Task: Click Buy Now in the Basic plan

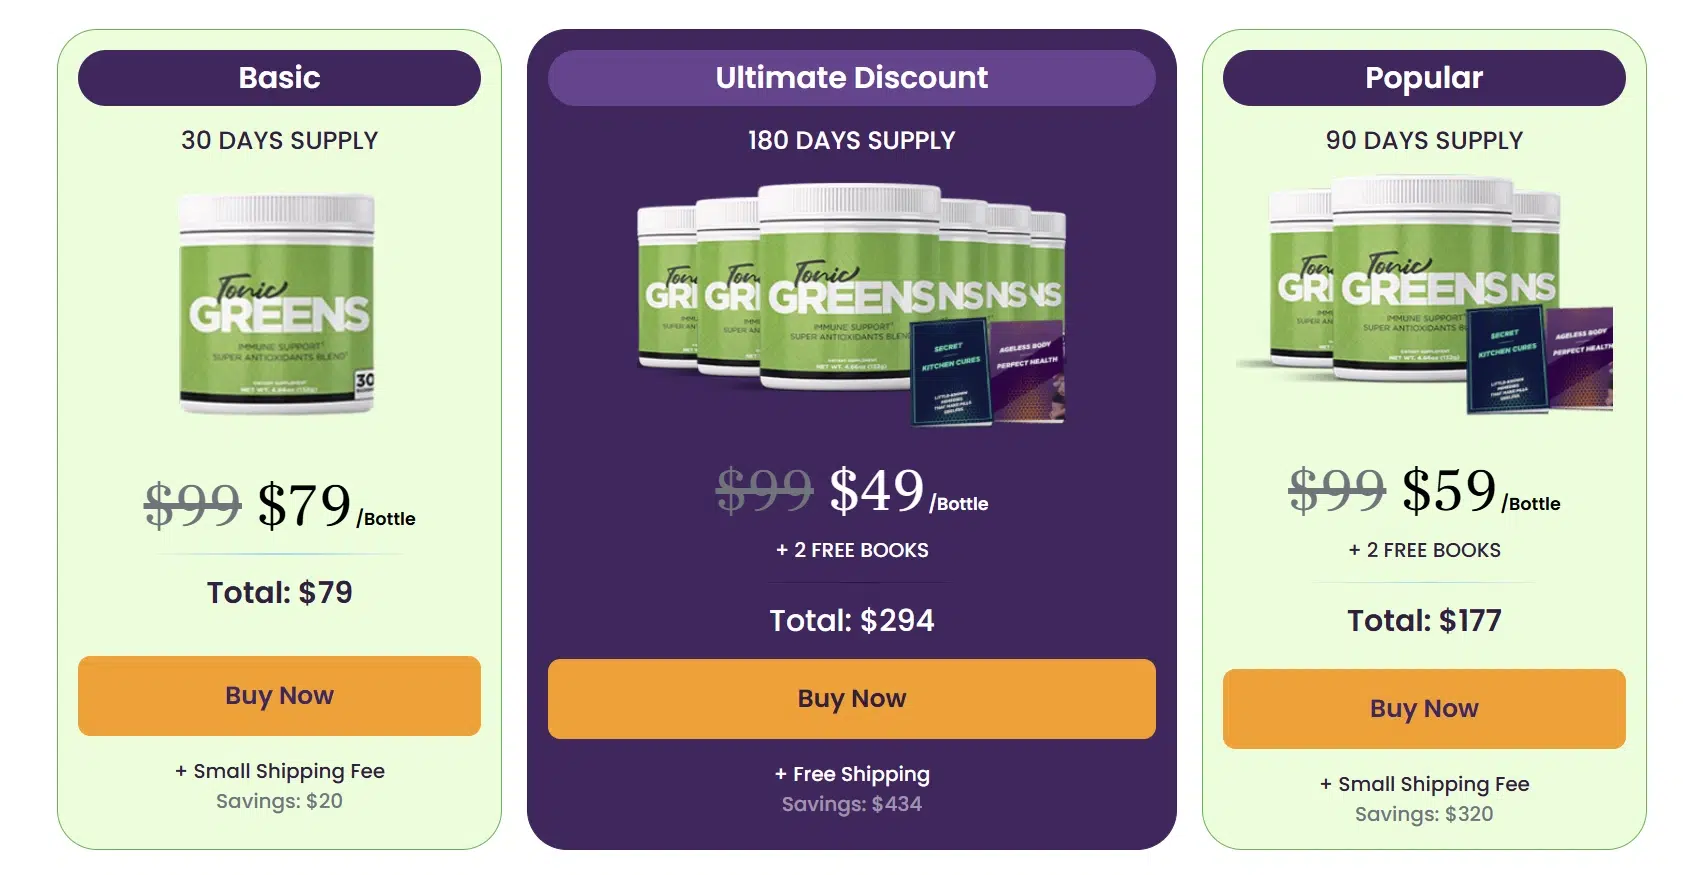Action: [279, 696]
